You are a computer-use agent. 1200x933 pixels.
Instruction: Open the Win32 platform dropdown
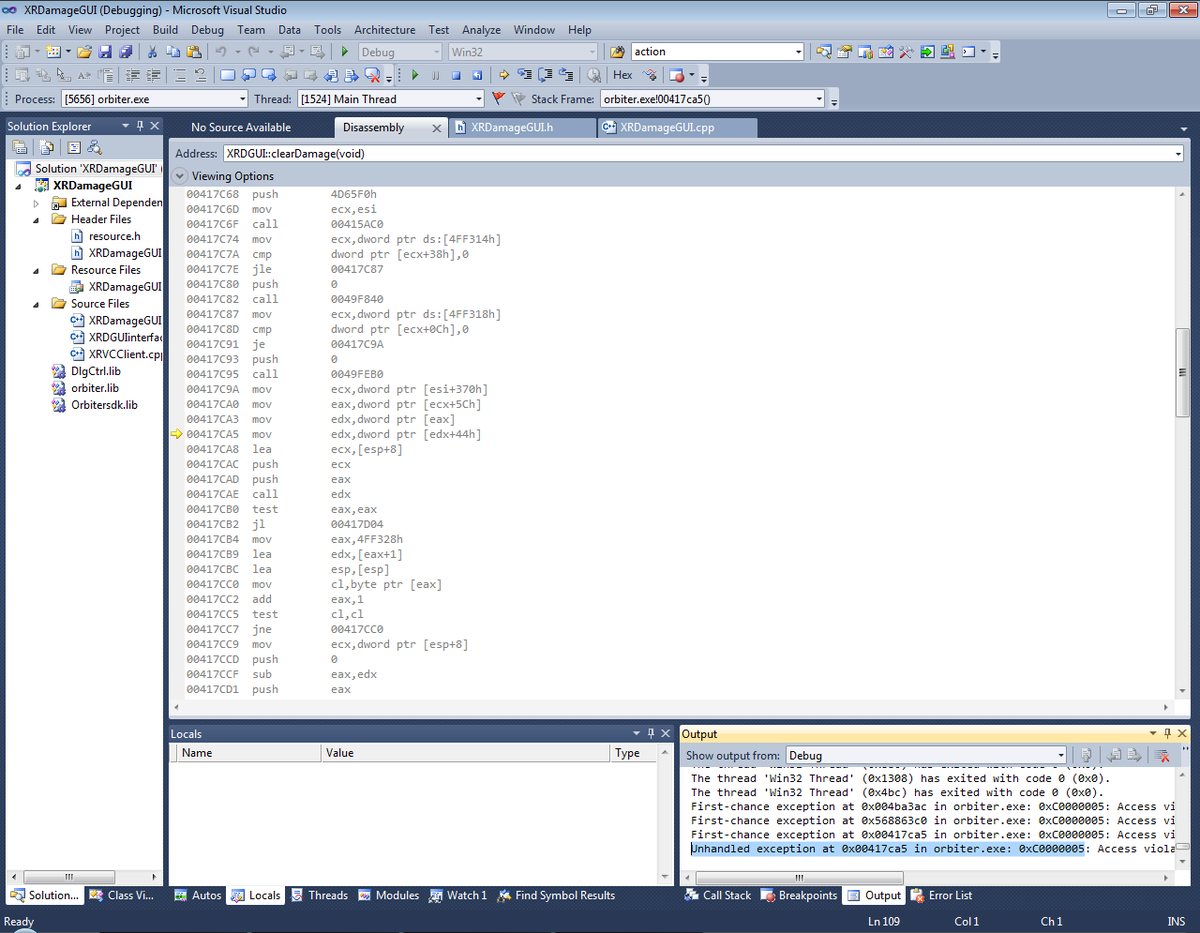522,52
